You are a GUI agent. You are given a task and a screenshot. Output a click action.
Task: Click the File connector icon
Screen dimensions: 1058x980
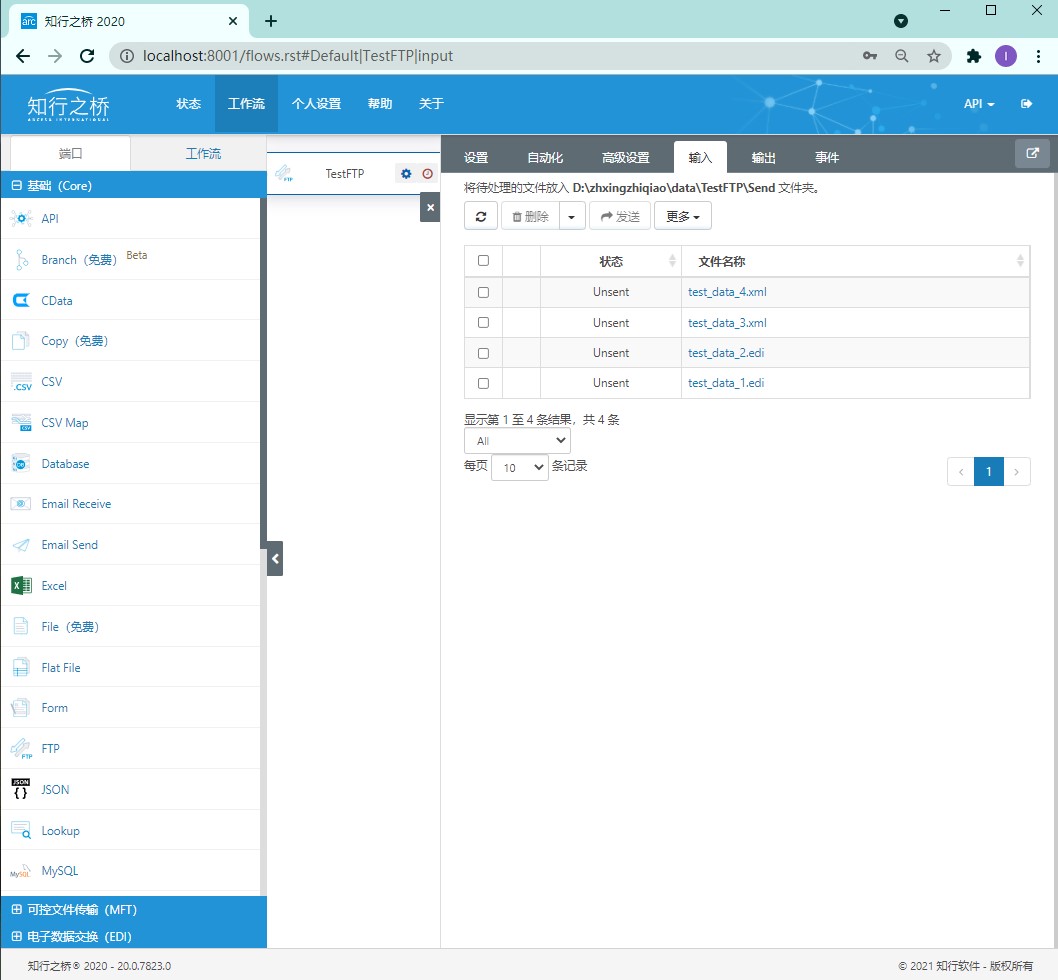(x=21, y=627)
